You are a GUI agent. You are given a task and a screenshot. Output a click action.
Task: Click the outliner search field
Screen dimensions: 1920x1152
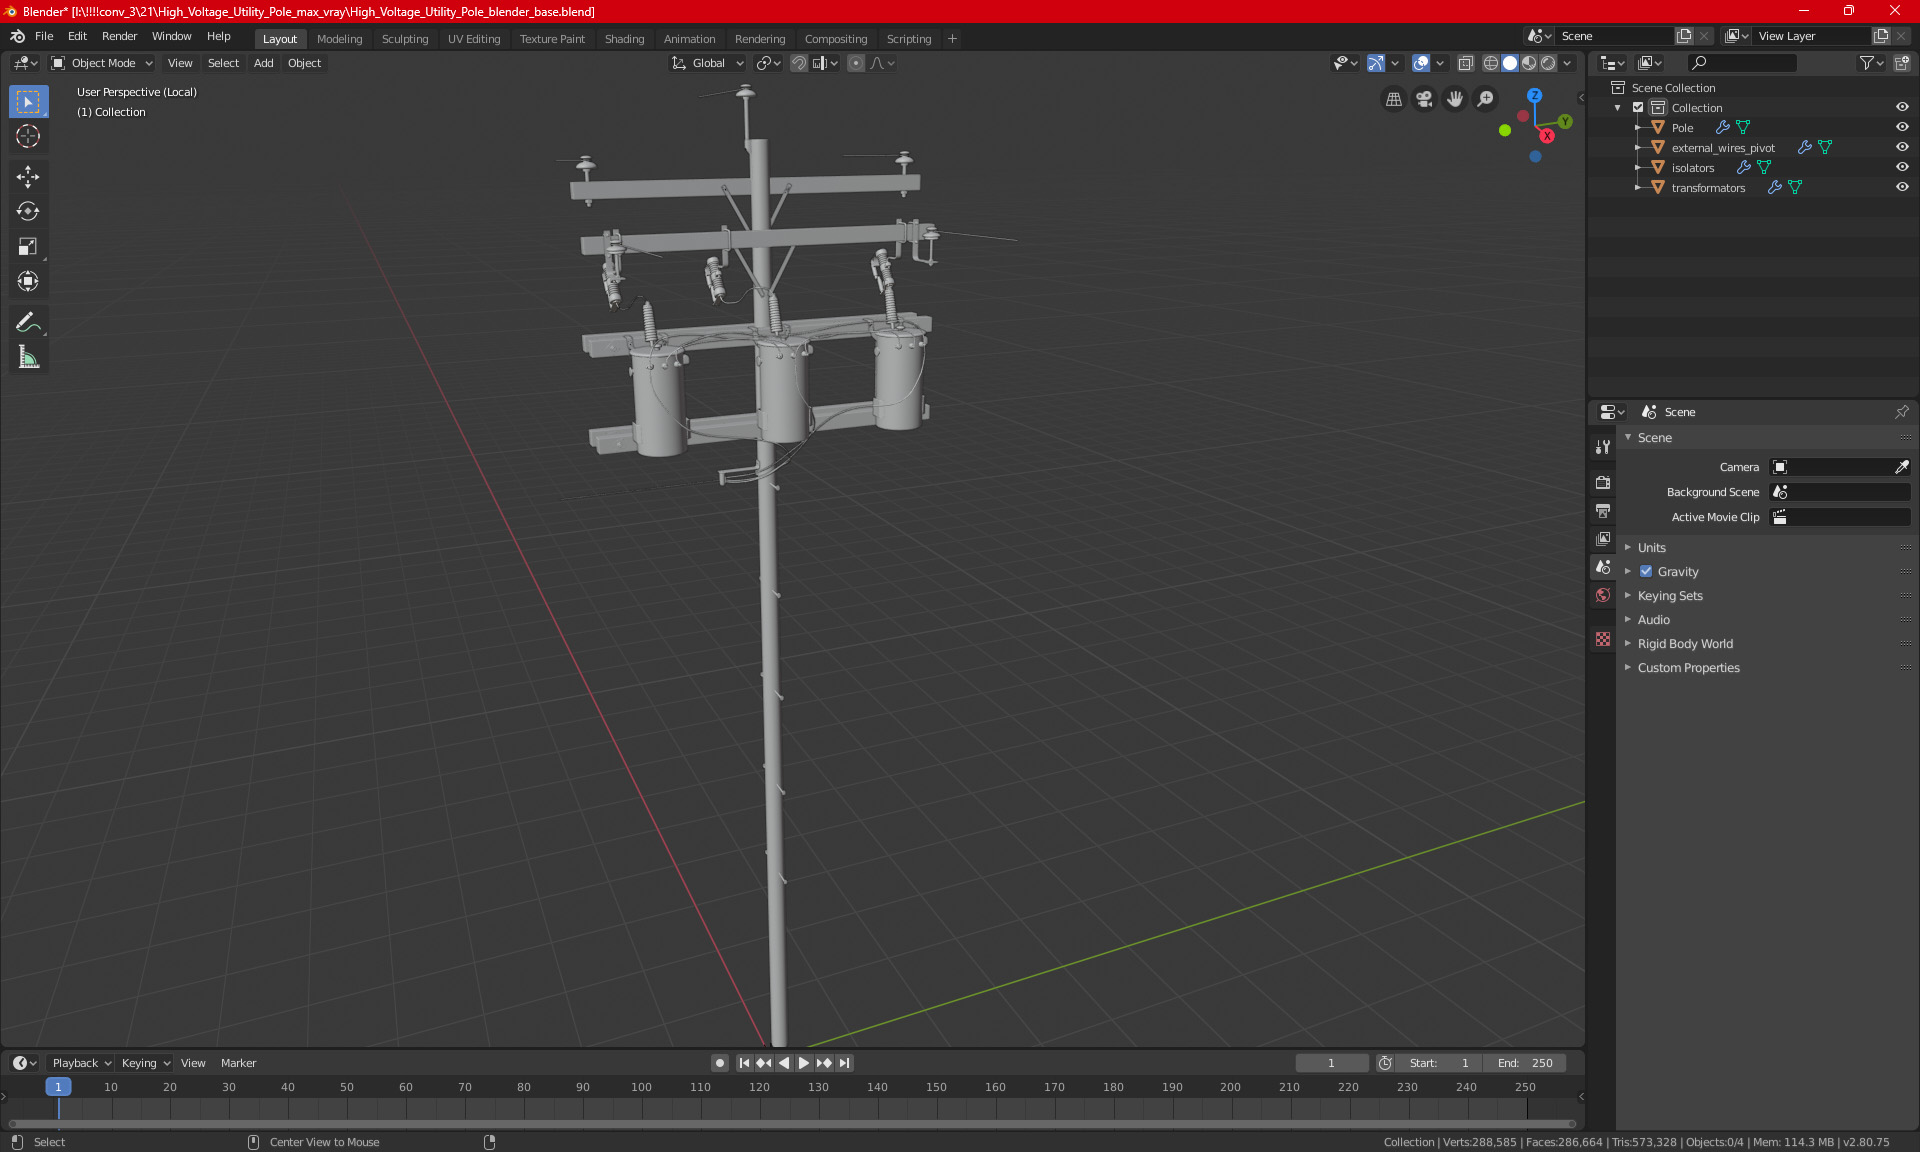click(x=1741, y=63)
